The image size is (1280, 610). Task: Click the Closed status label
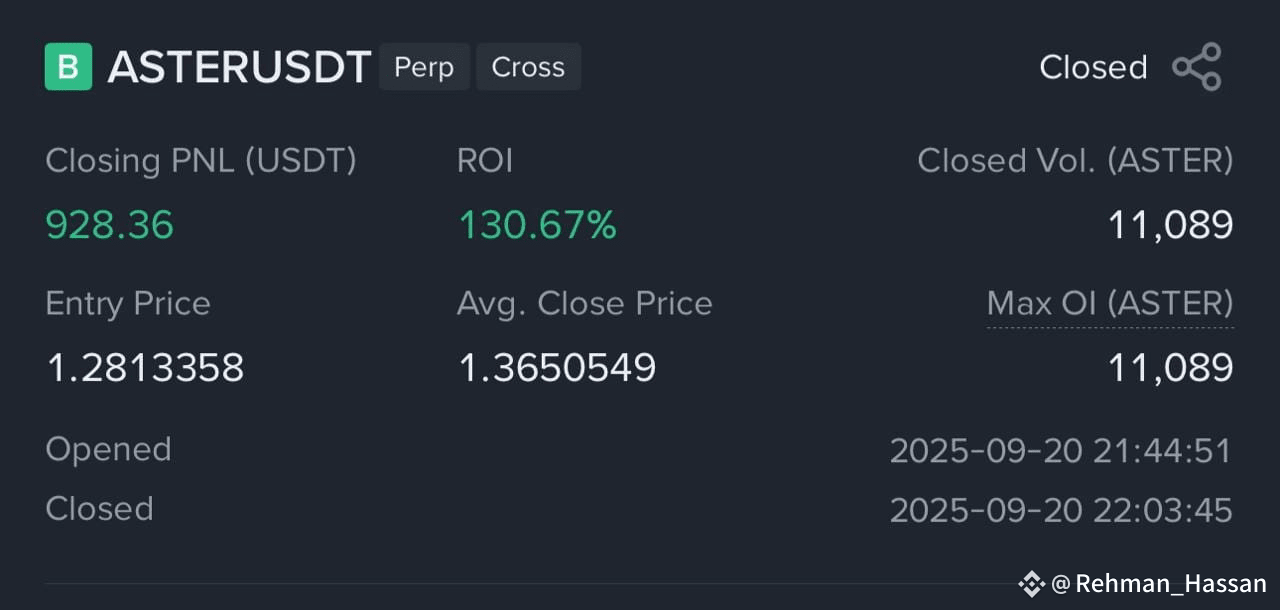(1093, 67)
